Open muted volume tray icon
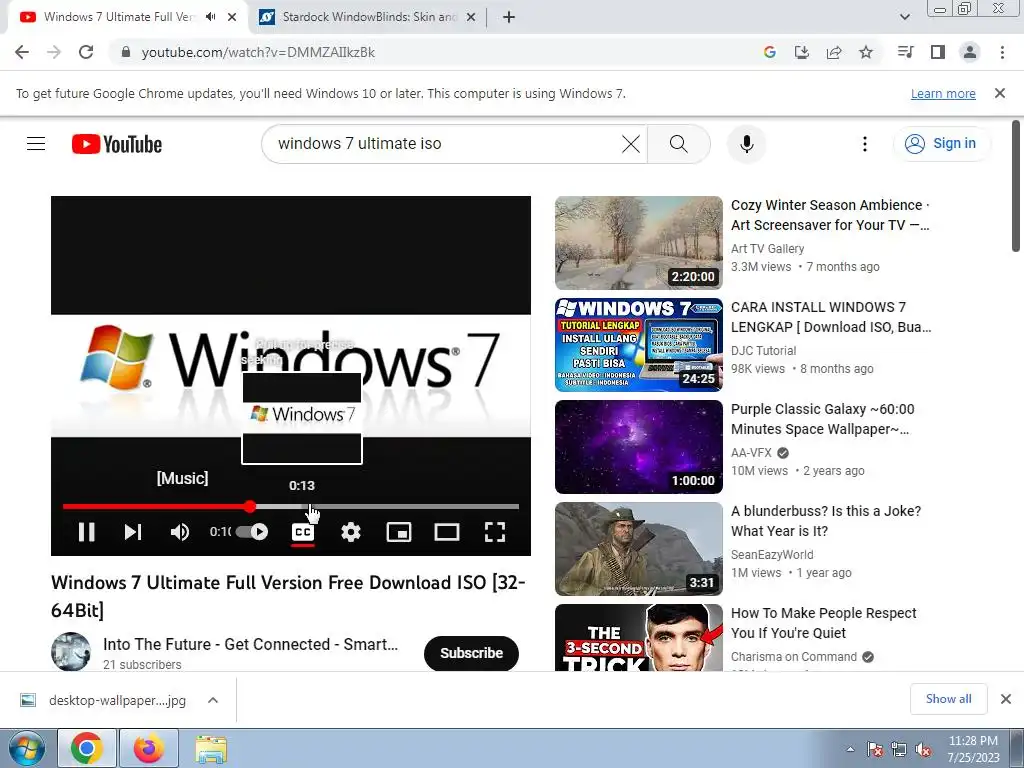Screen dimensions: 1024x768 click(923, 750)
